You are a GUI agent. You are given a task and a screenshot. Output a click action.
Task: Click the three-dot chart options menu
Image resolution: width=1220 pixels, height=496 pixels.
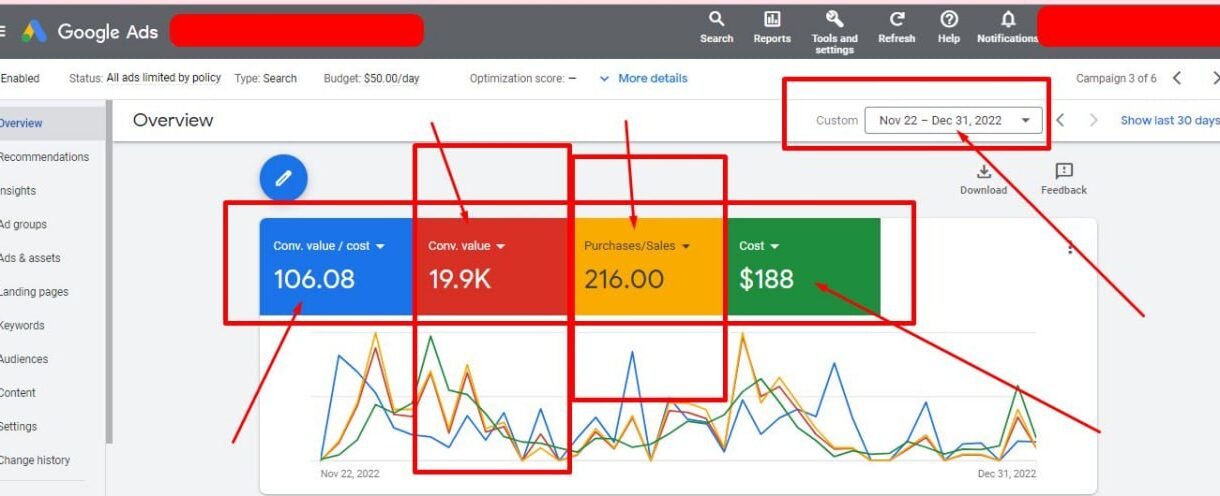(x=1070, y=248)
